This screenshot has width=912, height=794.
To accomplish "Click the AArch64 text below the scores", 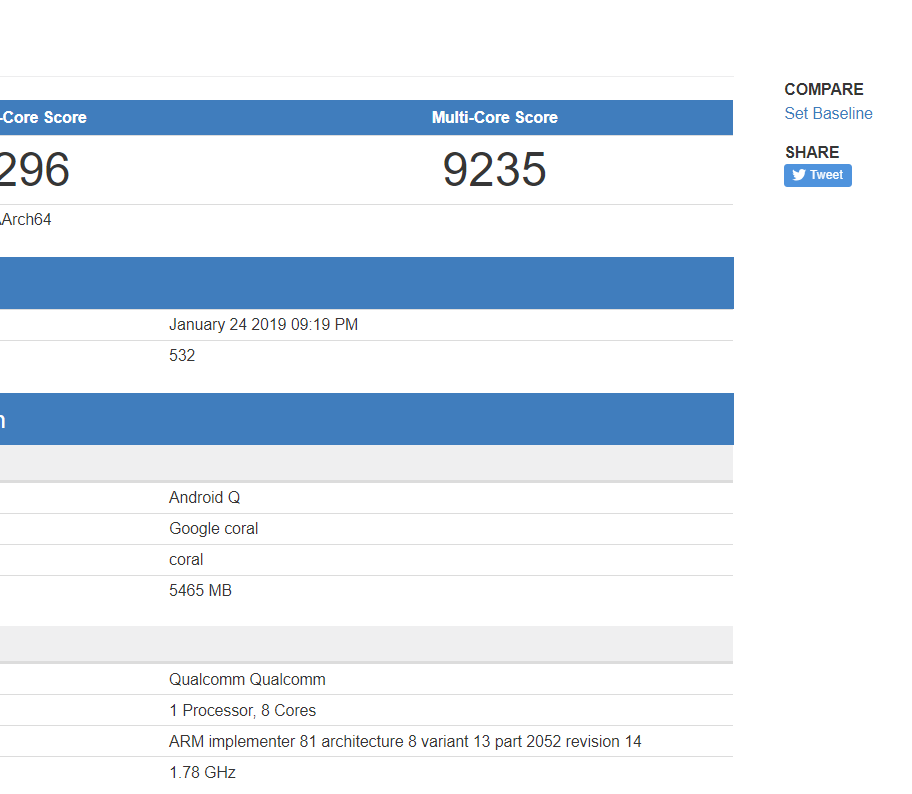I will pyautogui.click(x=26, y=219).
